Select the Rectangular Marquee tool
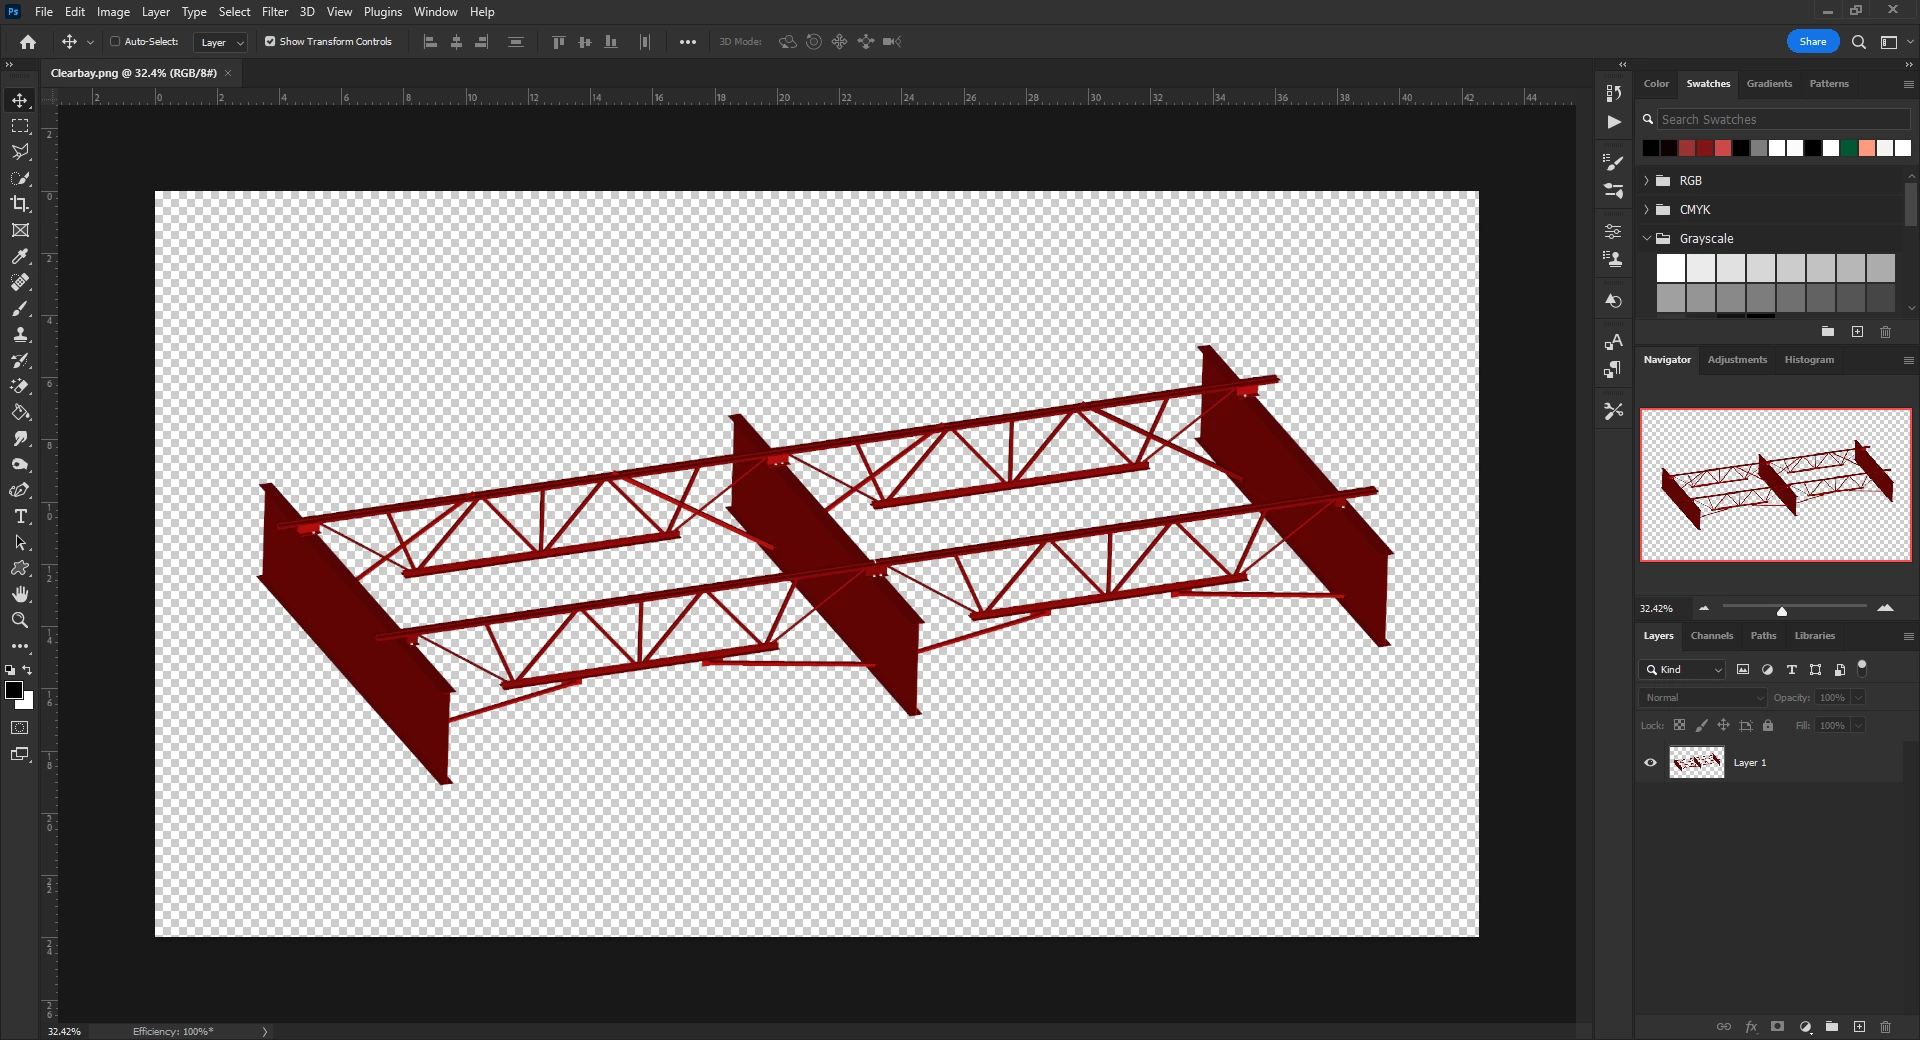The image size is (1920, 1040). 20,126
